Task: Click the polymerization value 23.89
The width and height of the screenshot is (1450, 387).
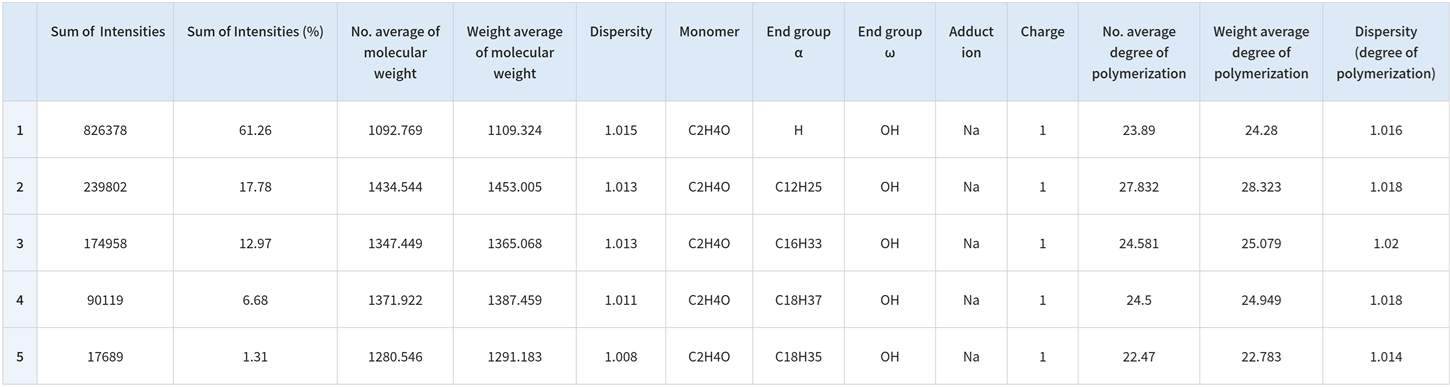Action: (1138, 130)
